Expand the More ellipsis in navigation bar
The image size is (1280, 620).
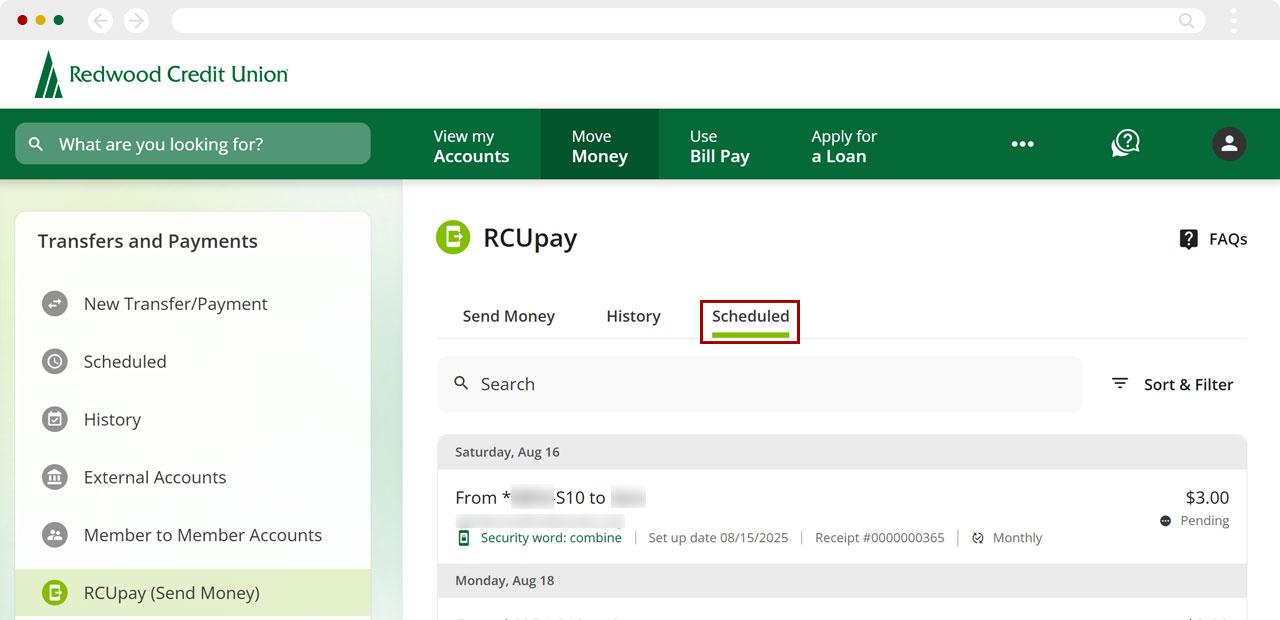1022,144
